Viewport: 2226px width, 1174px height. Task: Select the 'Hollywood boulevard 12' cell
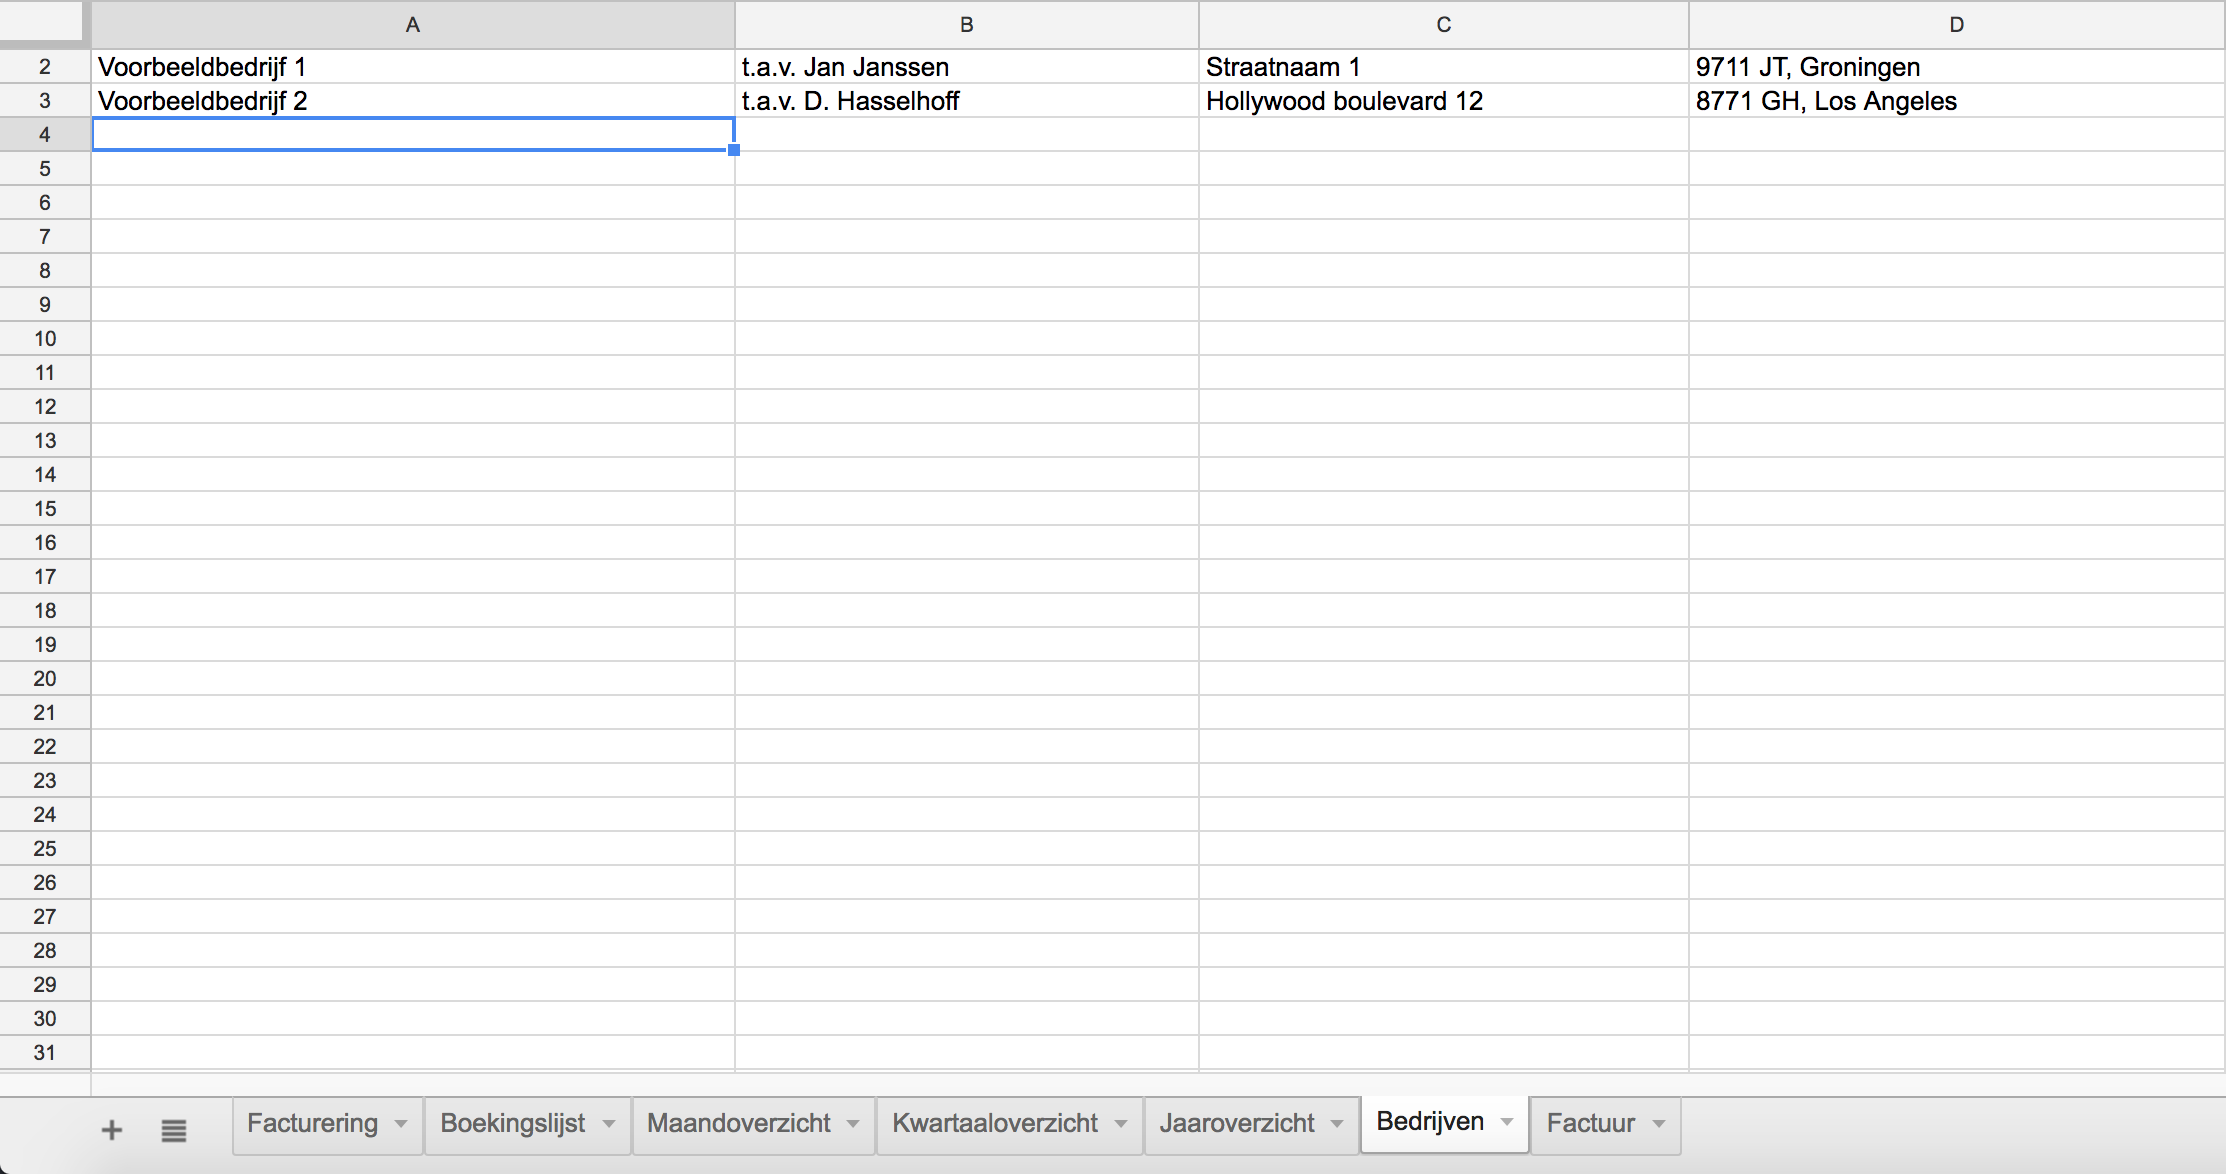[1444, 101]
